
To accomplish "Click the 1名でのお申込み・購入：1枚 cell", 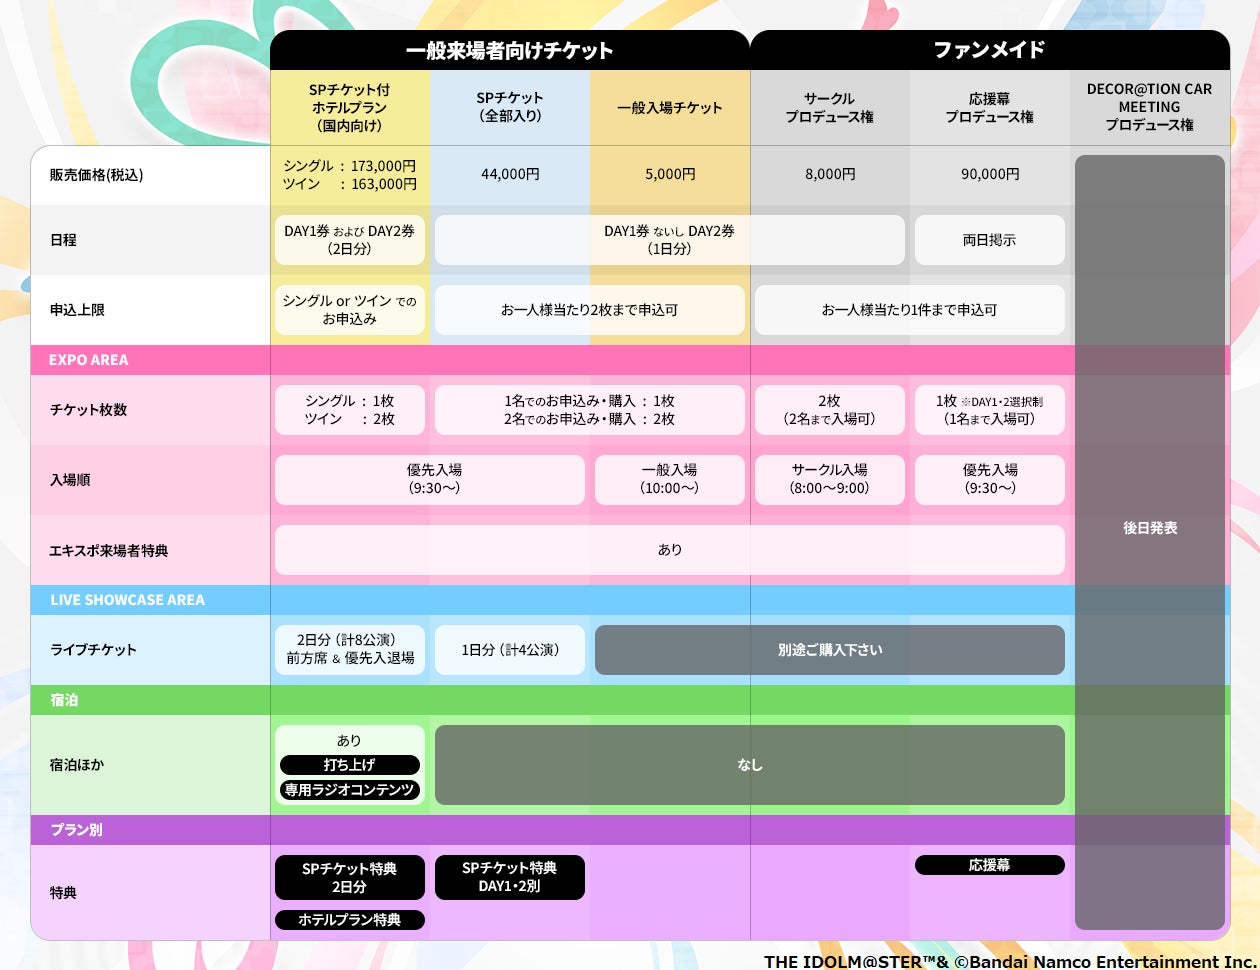I will [590, 410].
